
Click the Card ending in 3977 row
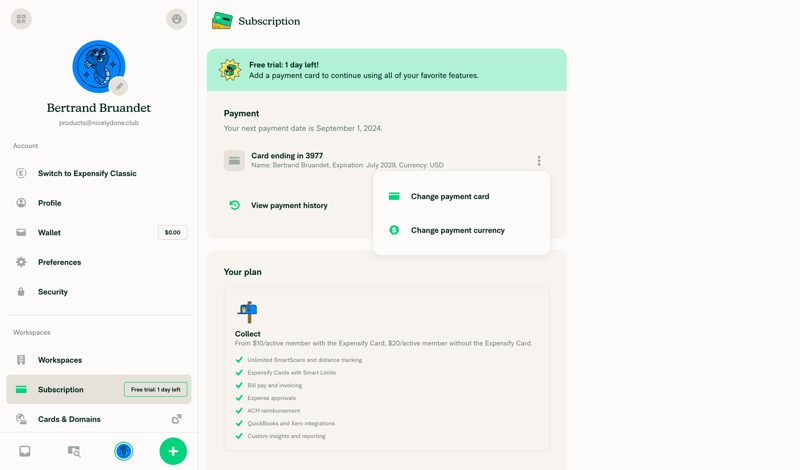[x=386, y=161]
